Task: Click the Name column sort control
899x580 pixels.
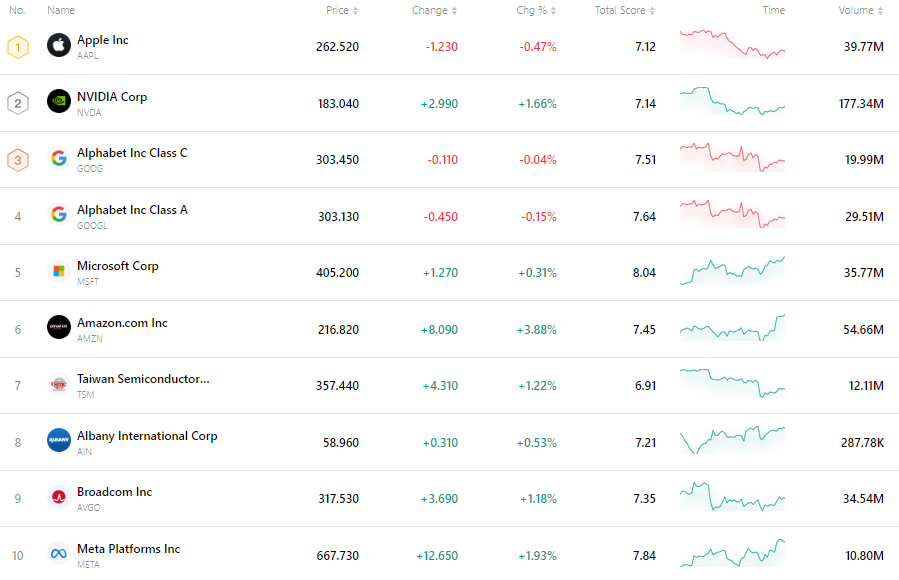Action: (x=60, y=10)
